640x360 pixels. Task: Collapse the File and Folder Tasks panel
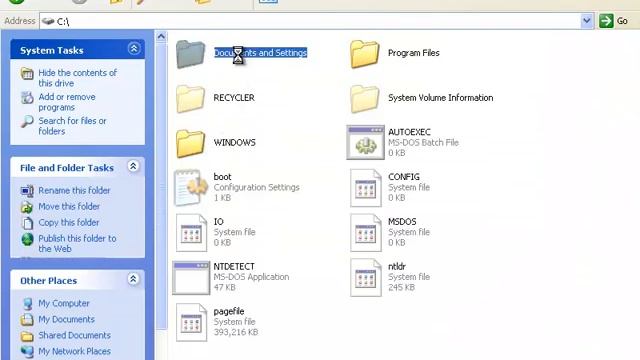pyautogui.click(x=133, y=167)
